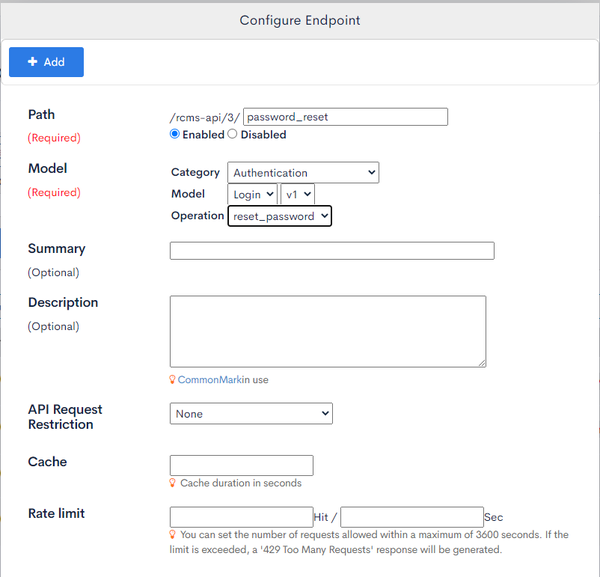Select the Disabled radio button
600x577 pixels.
(232, 134)
